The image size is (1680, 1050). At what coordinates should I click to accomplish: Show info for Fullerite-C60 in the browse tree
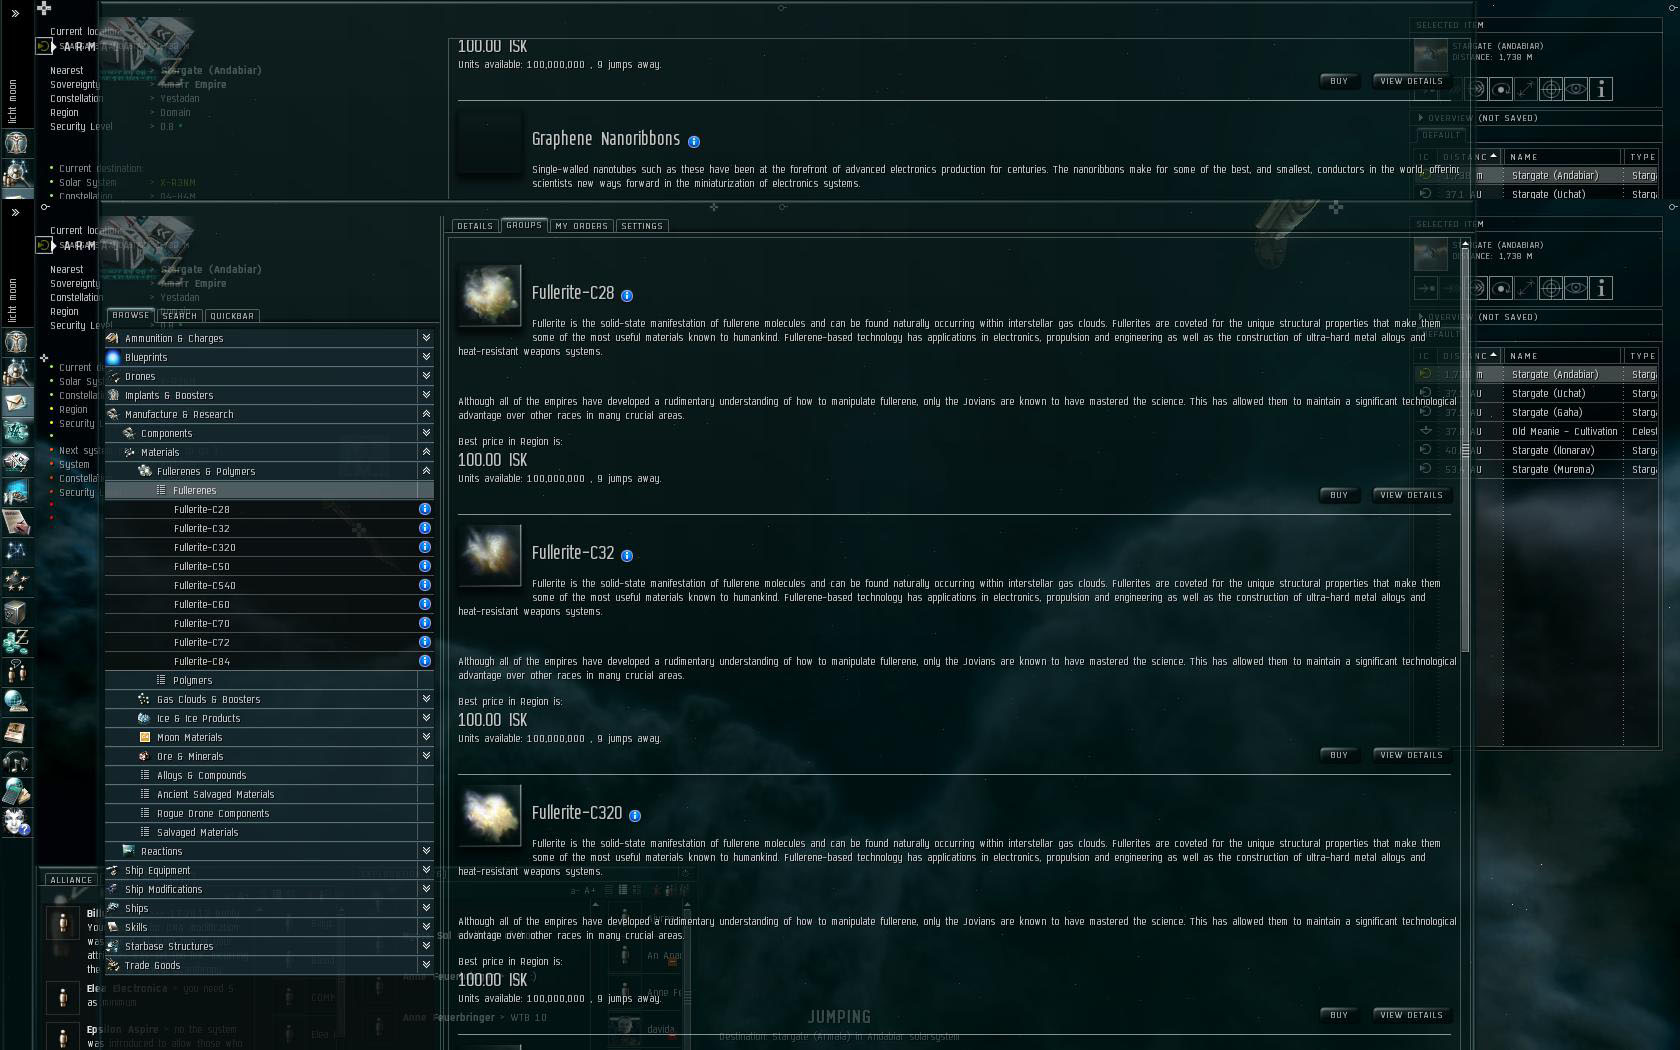(425, 604)
